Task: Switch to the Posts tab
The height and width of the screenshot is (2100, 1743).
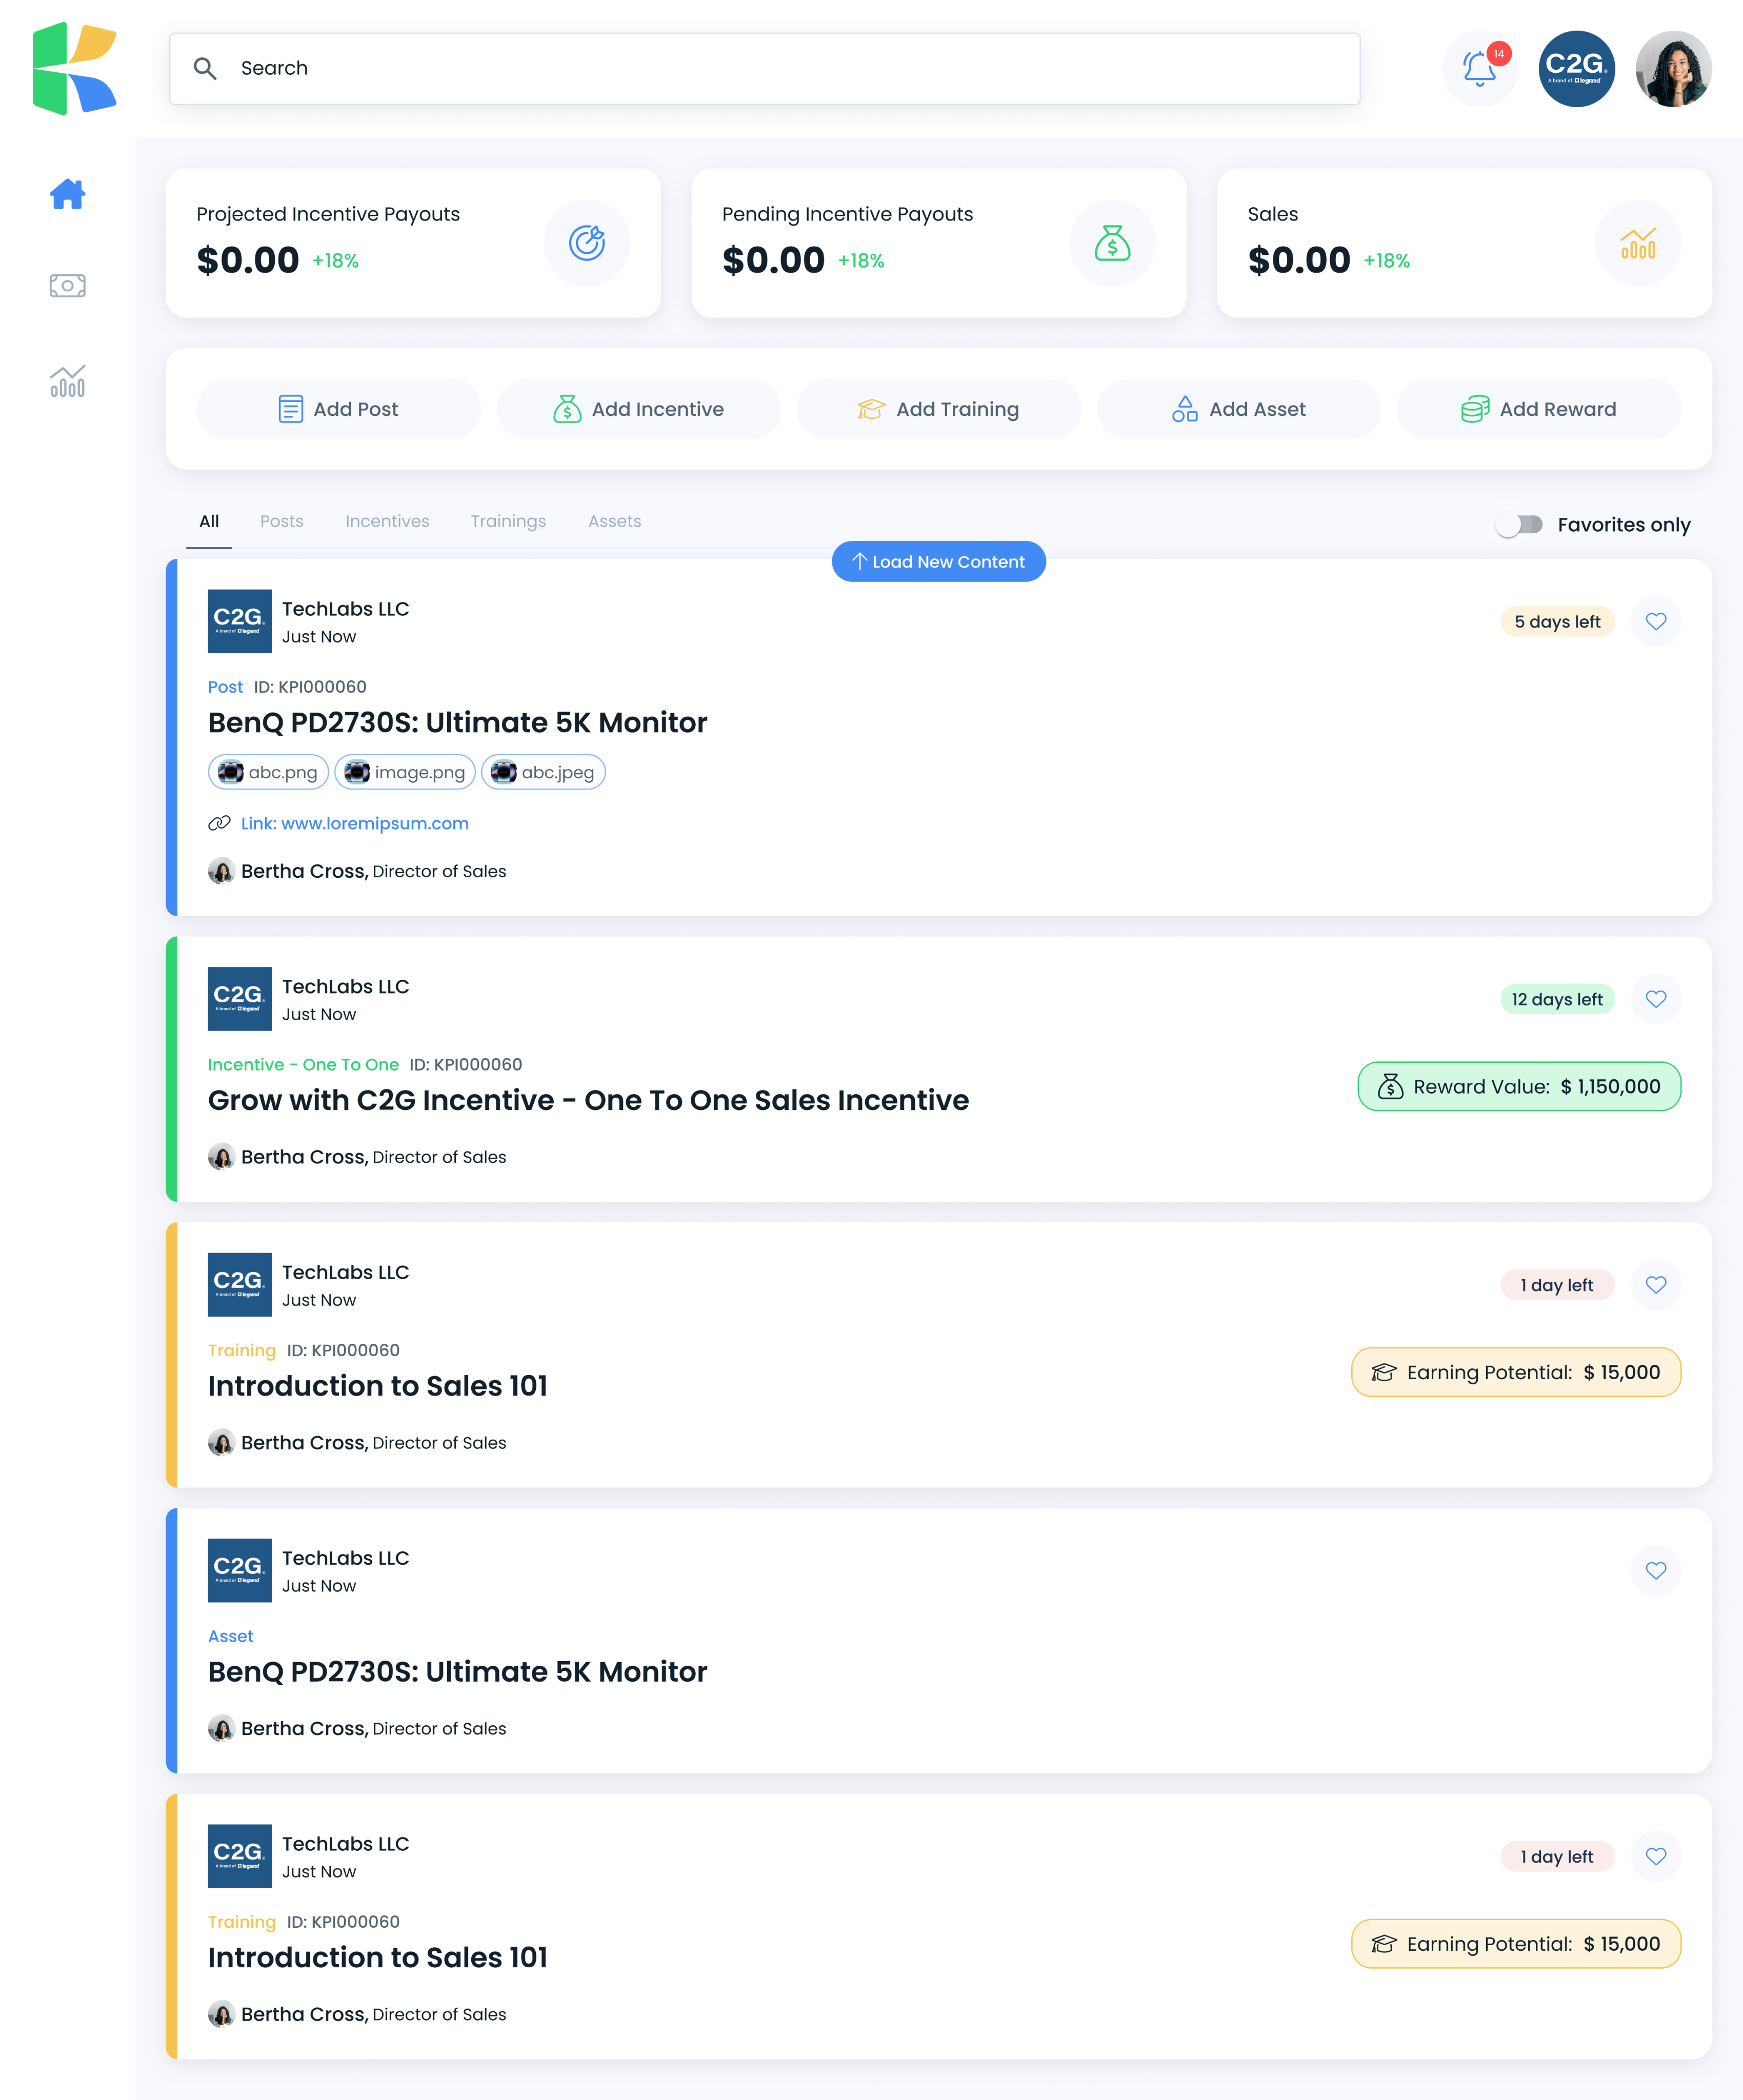Action: [x=282, y=521]
